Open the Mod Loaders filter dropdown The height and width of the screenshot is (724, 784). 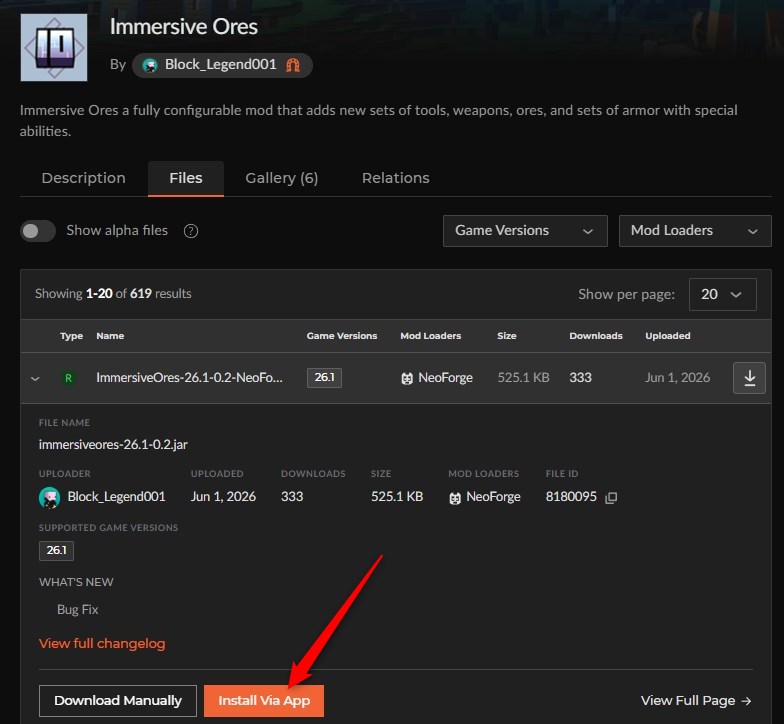tap(695, 231)
